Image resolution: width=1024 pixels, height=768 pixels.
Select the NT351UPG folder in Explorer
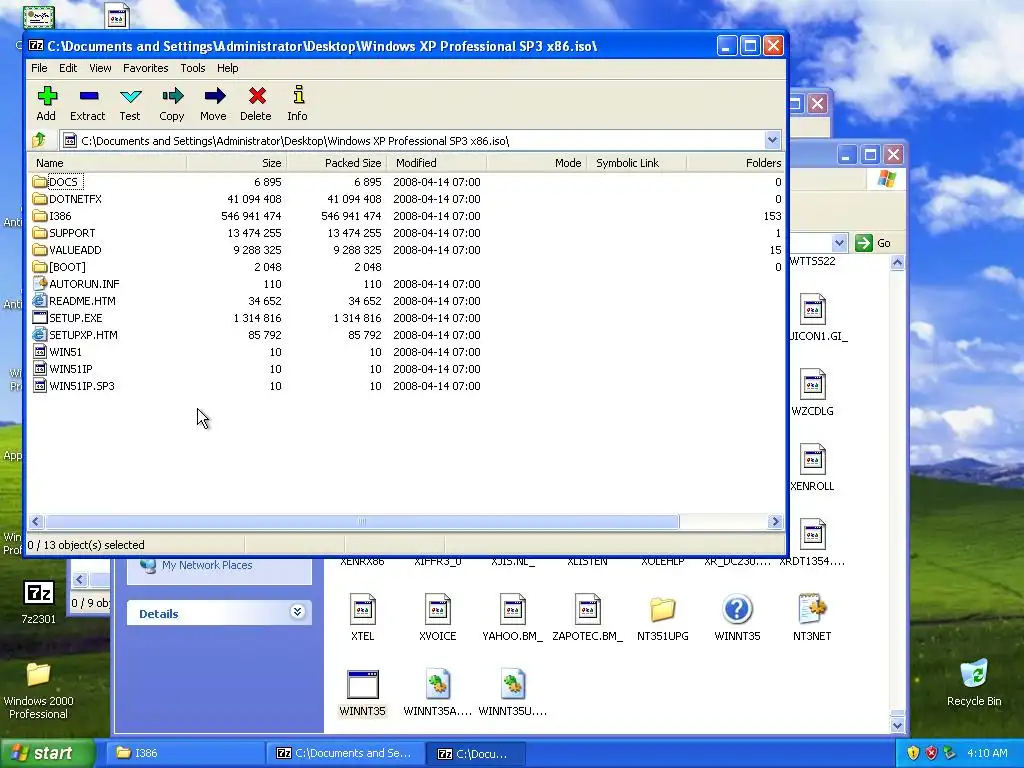pyautogui.click(x=662, y=618)
